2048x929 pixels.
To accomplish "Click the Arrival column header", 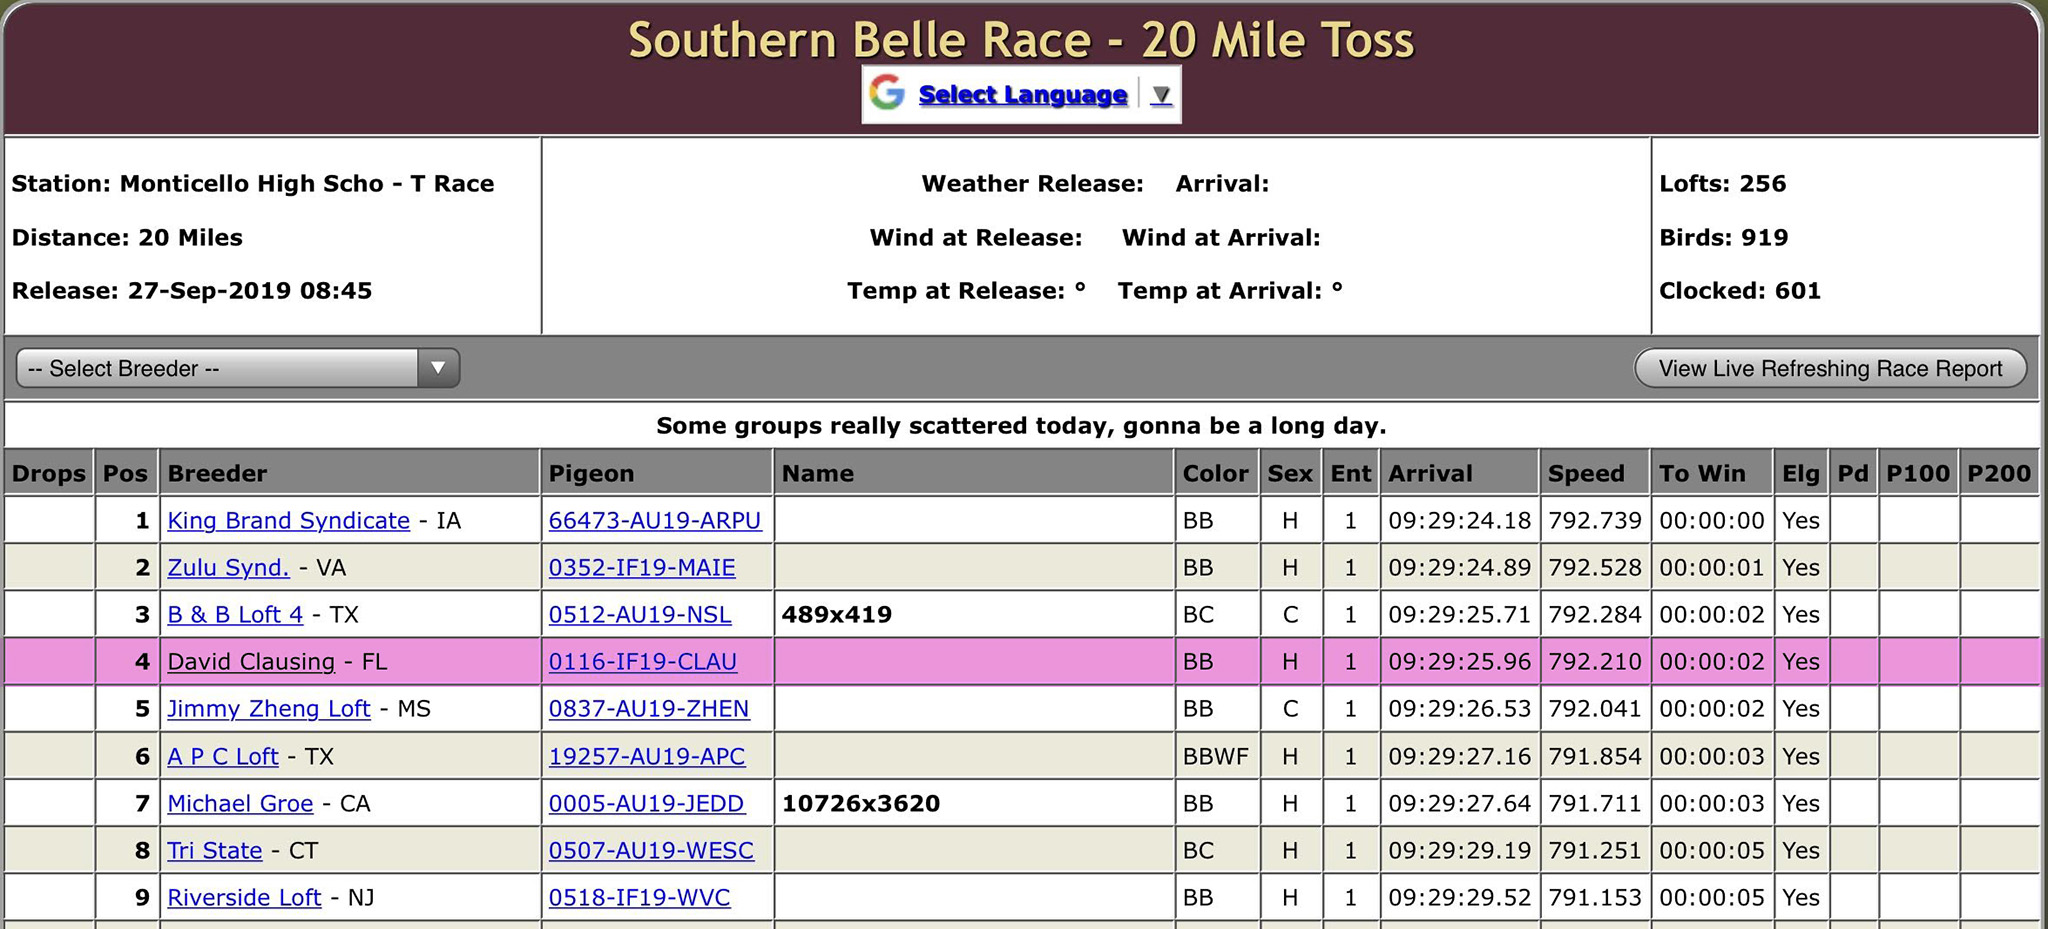I will 1430,473.
